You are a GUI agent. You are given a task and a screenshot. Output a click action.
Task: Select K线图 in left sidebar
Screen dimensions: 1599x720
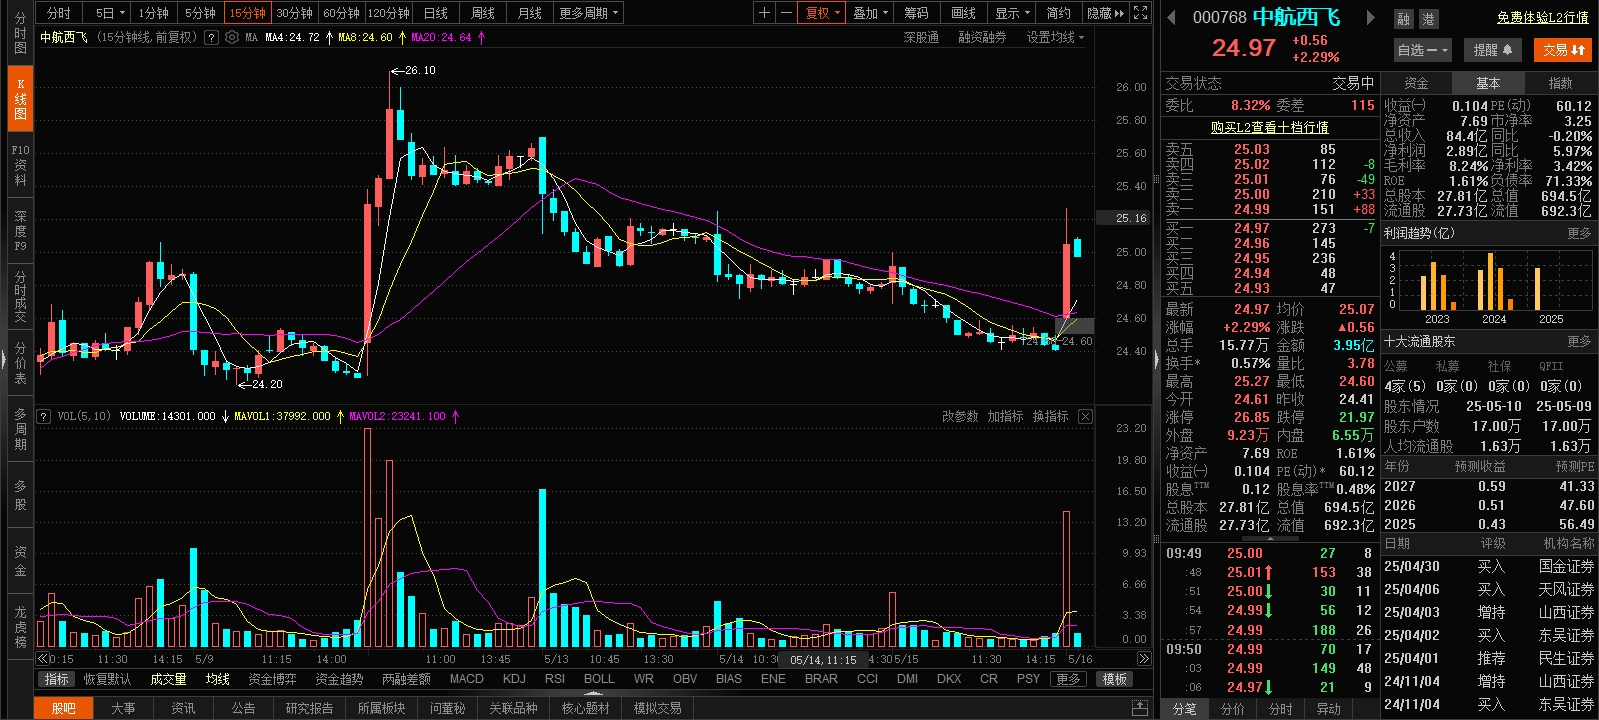(20, 99)
